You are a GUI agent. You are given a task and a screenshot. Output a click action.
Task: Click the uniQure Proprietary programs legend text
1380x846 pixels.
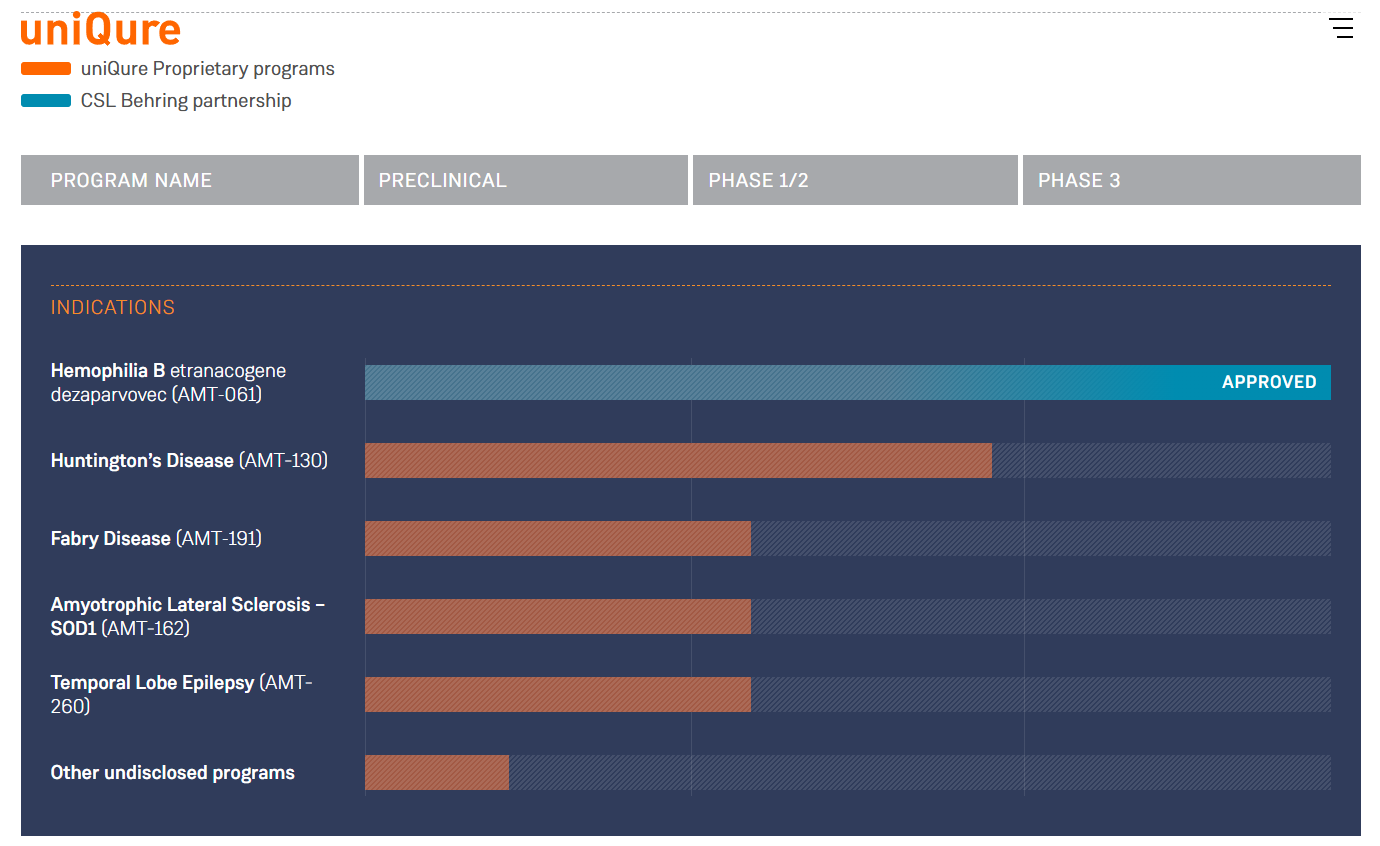(208, 69)
